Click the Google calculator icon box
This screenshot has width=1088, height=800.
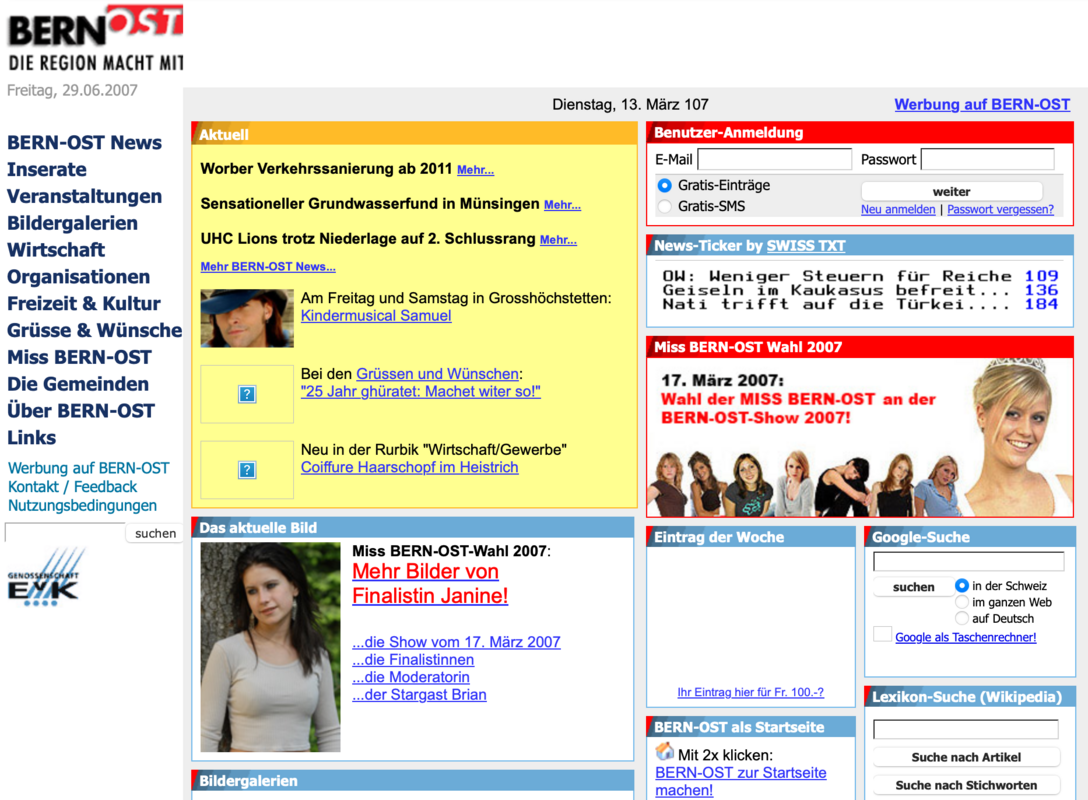point(882,634)
